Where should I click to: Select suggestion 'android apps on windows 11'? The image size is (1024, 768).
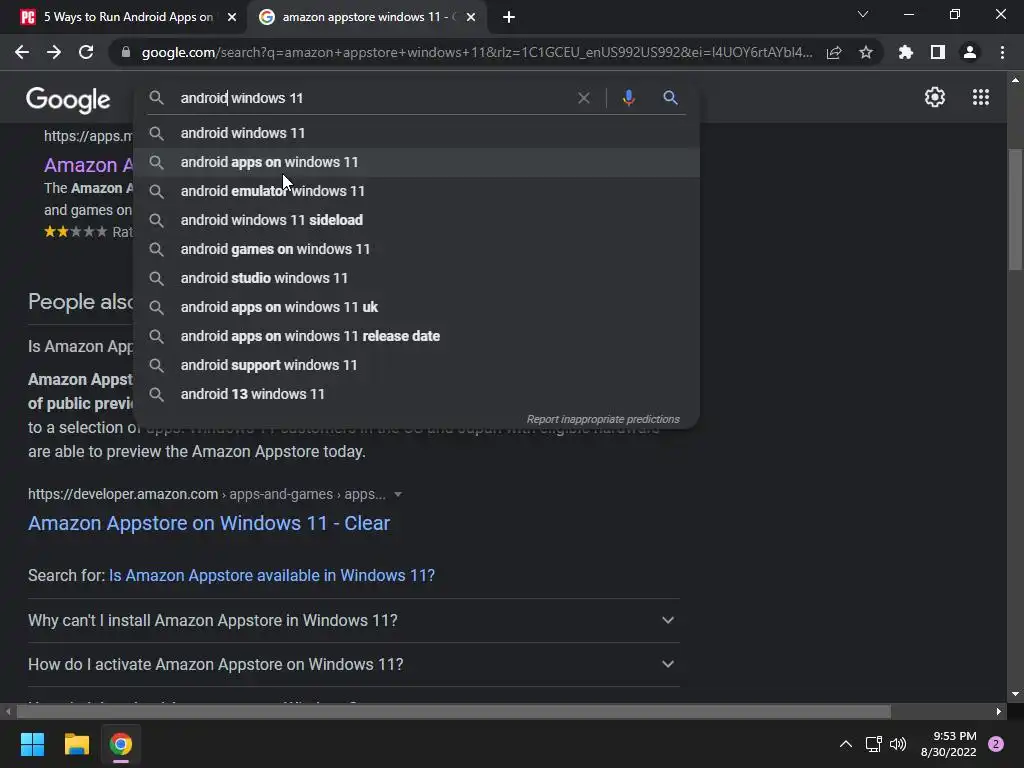coord(417,162)
